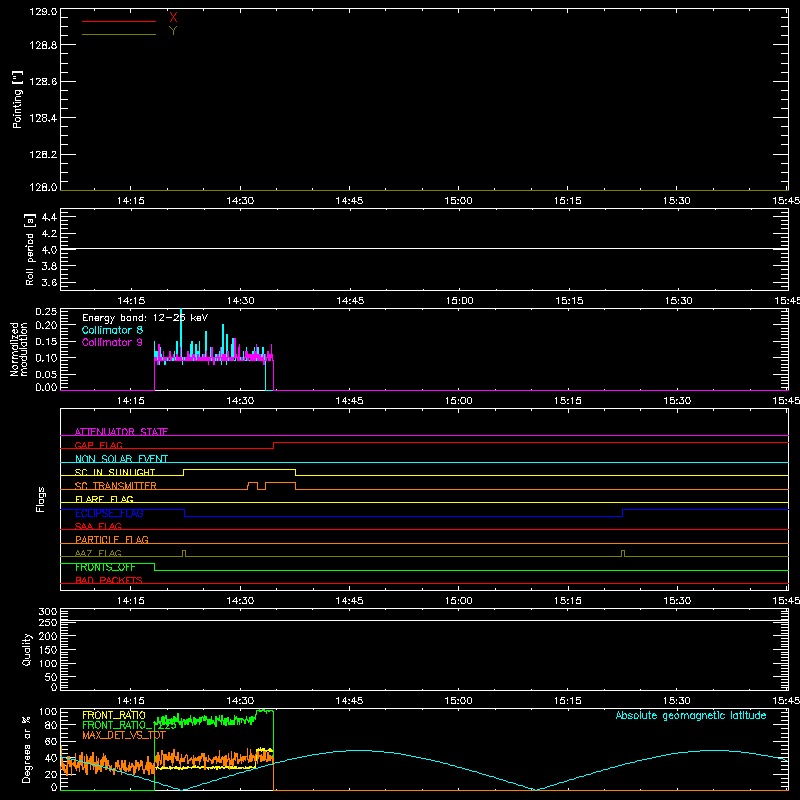
Task: Click the 15:30 label under Quality plot
Action: tap(677, 701)
